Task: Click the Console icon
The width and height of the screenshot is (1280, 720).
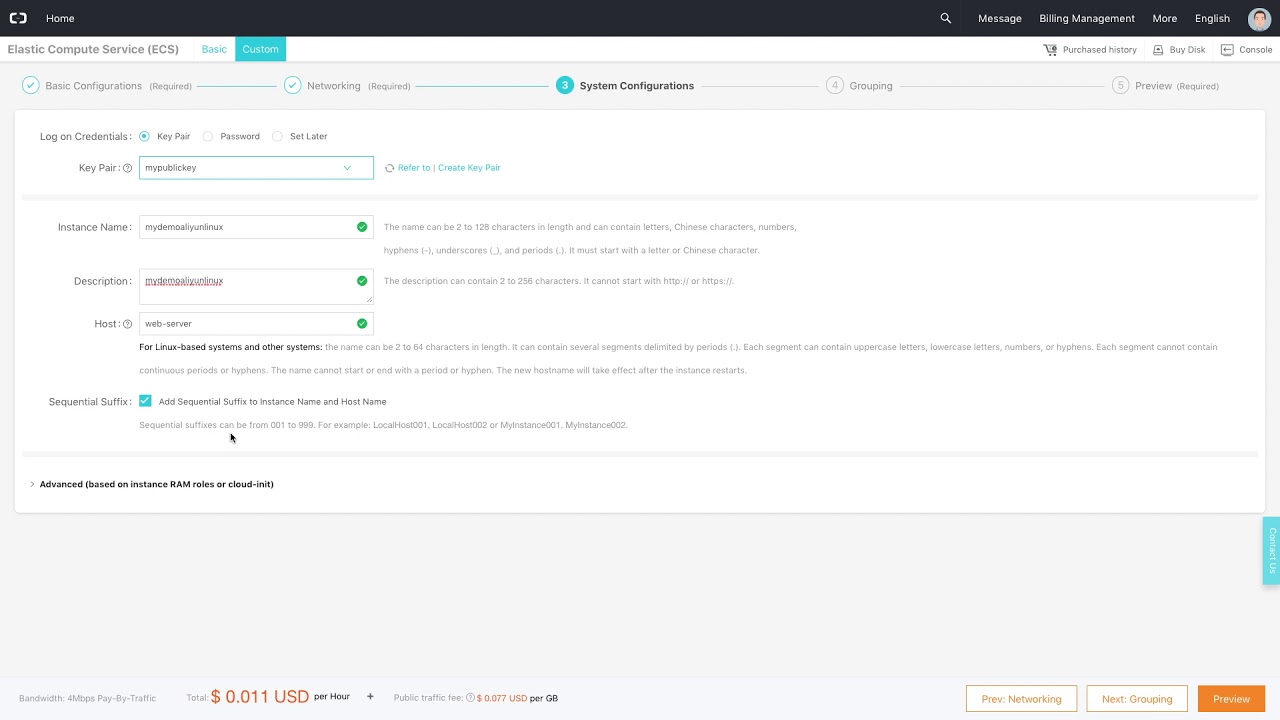Action: pos(1227,49)
